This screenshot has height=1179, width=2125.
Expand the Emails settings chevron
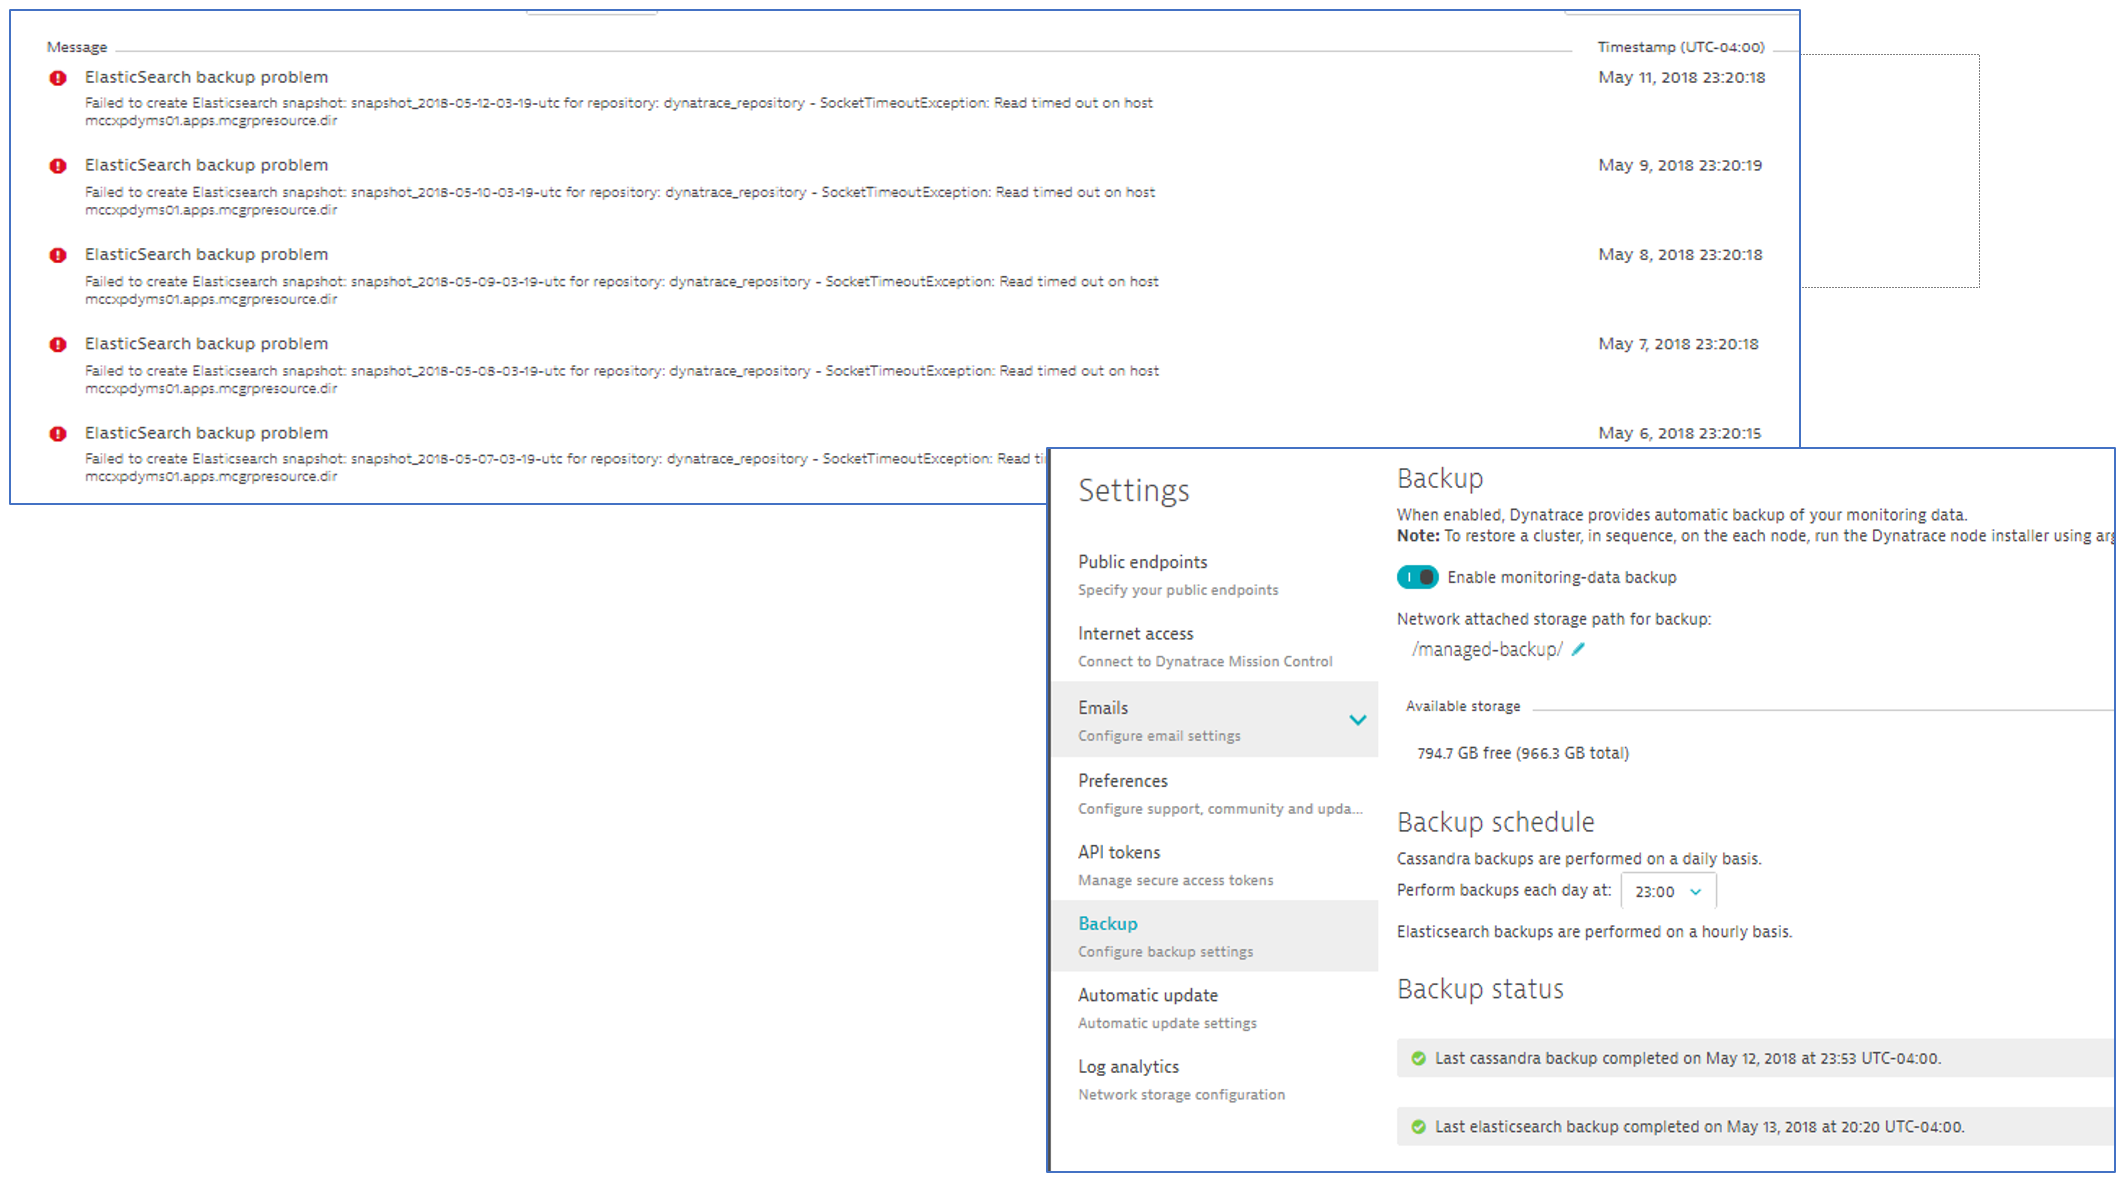coord(1357,720)
